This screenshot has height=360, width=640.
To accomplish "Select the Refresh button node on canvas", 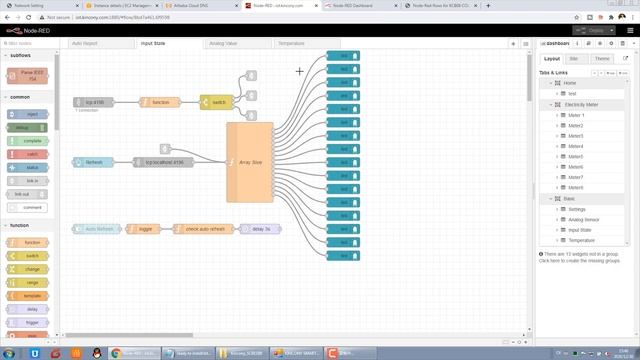I will pyautogui.click(x=93, y=162).
